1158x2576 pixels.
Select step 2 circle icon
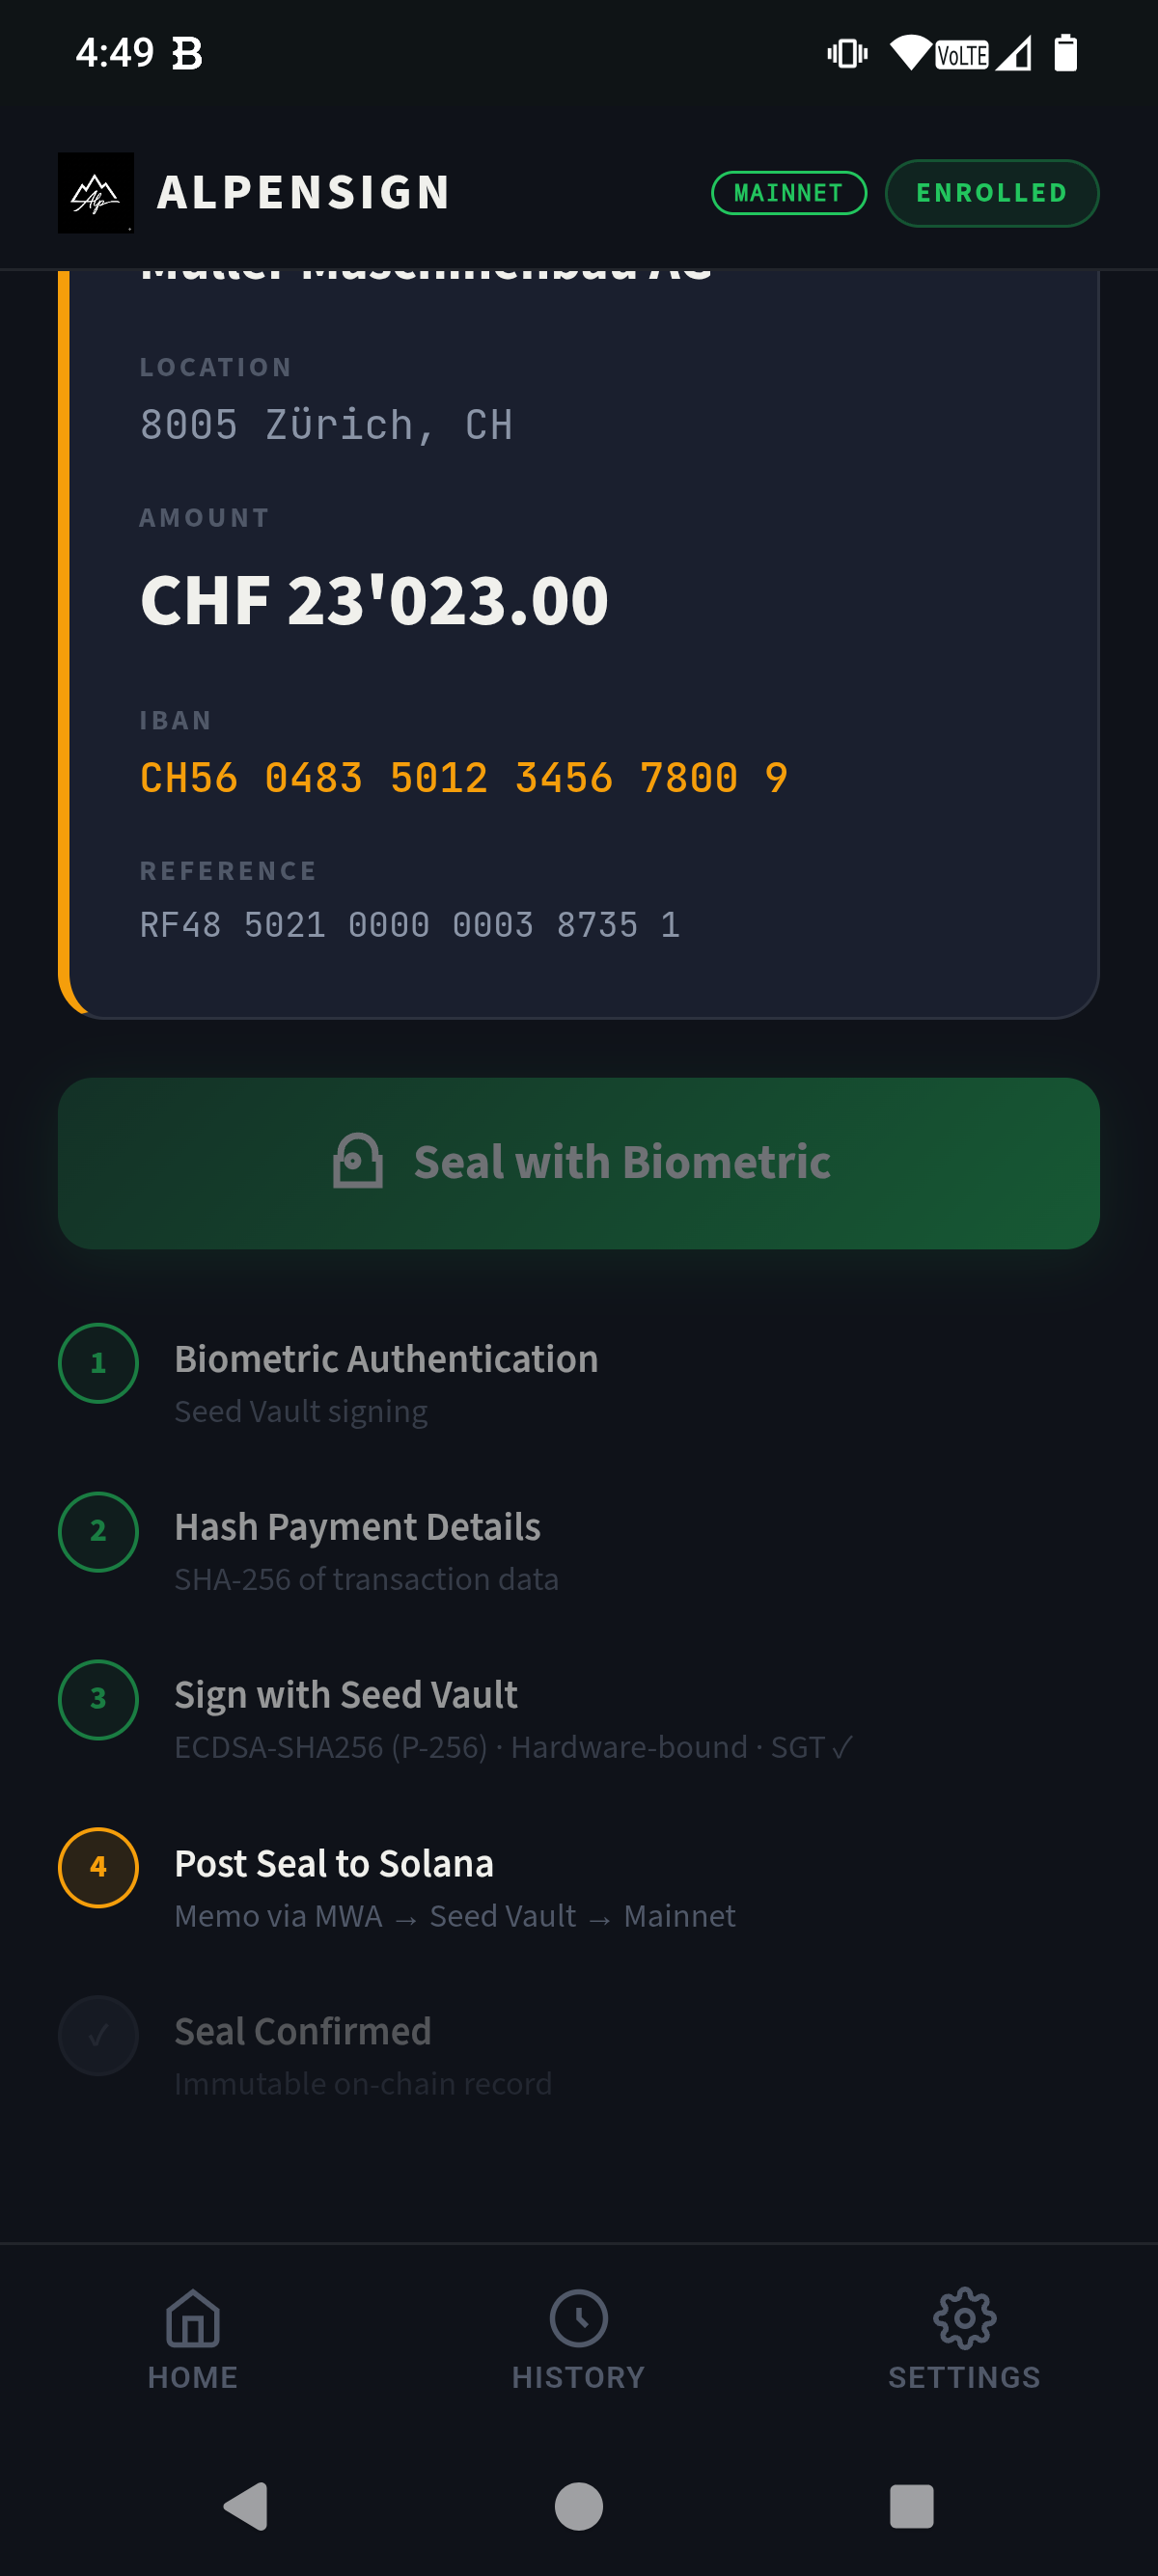pyautogui.click(x=98, y=1531)
